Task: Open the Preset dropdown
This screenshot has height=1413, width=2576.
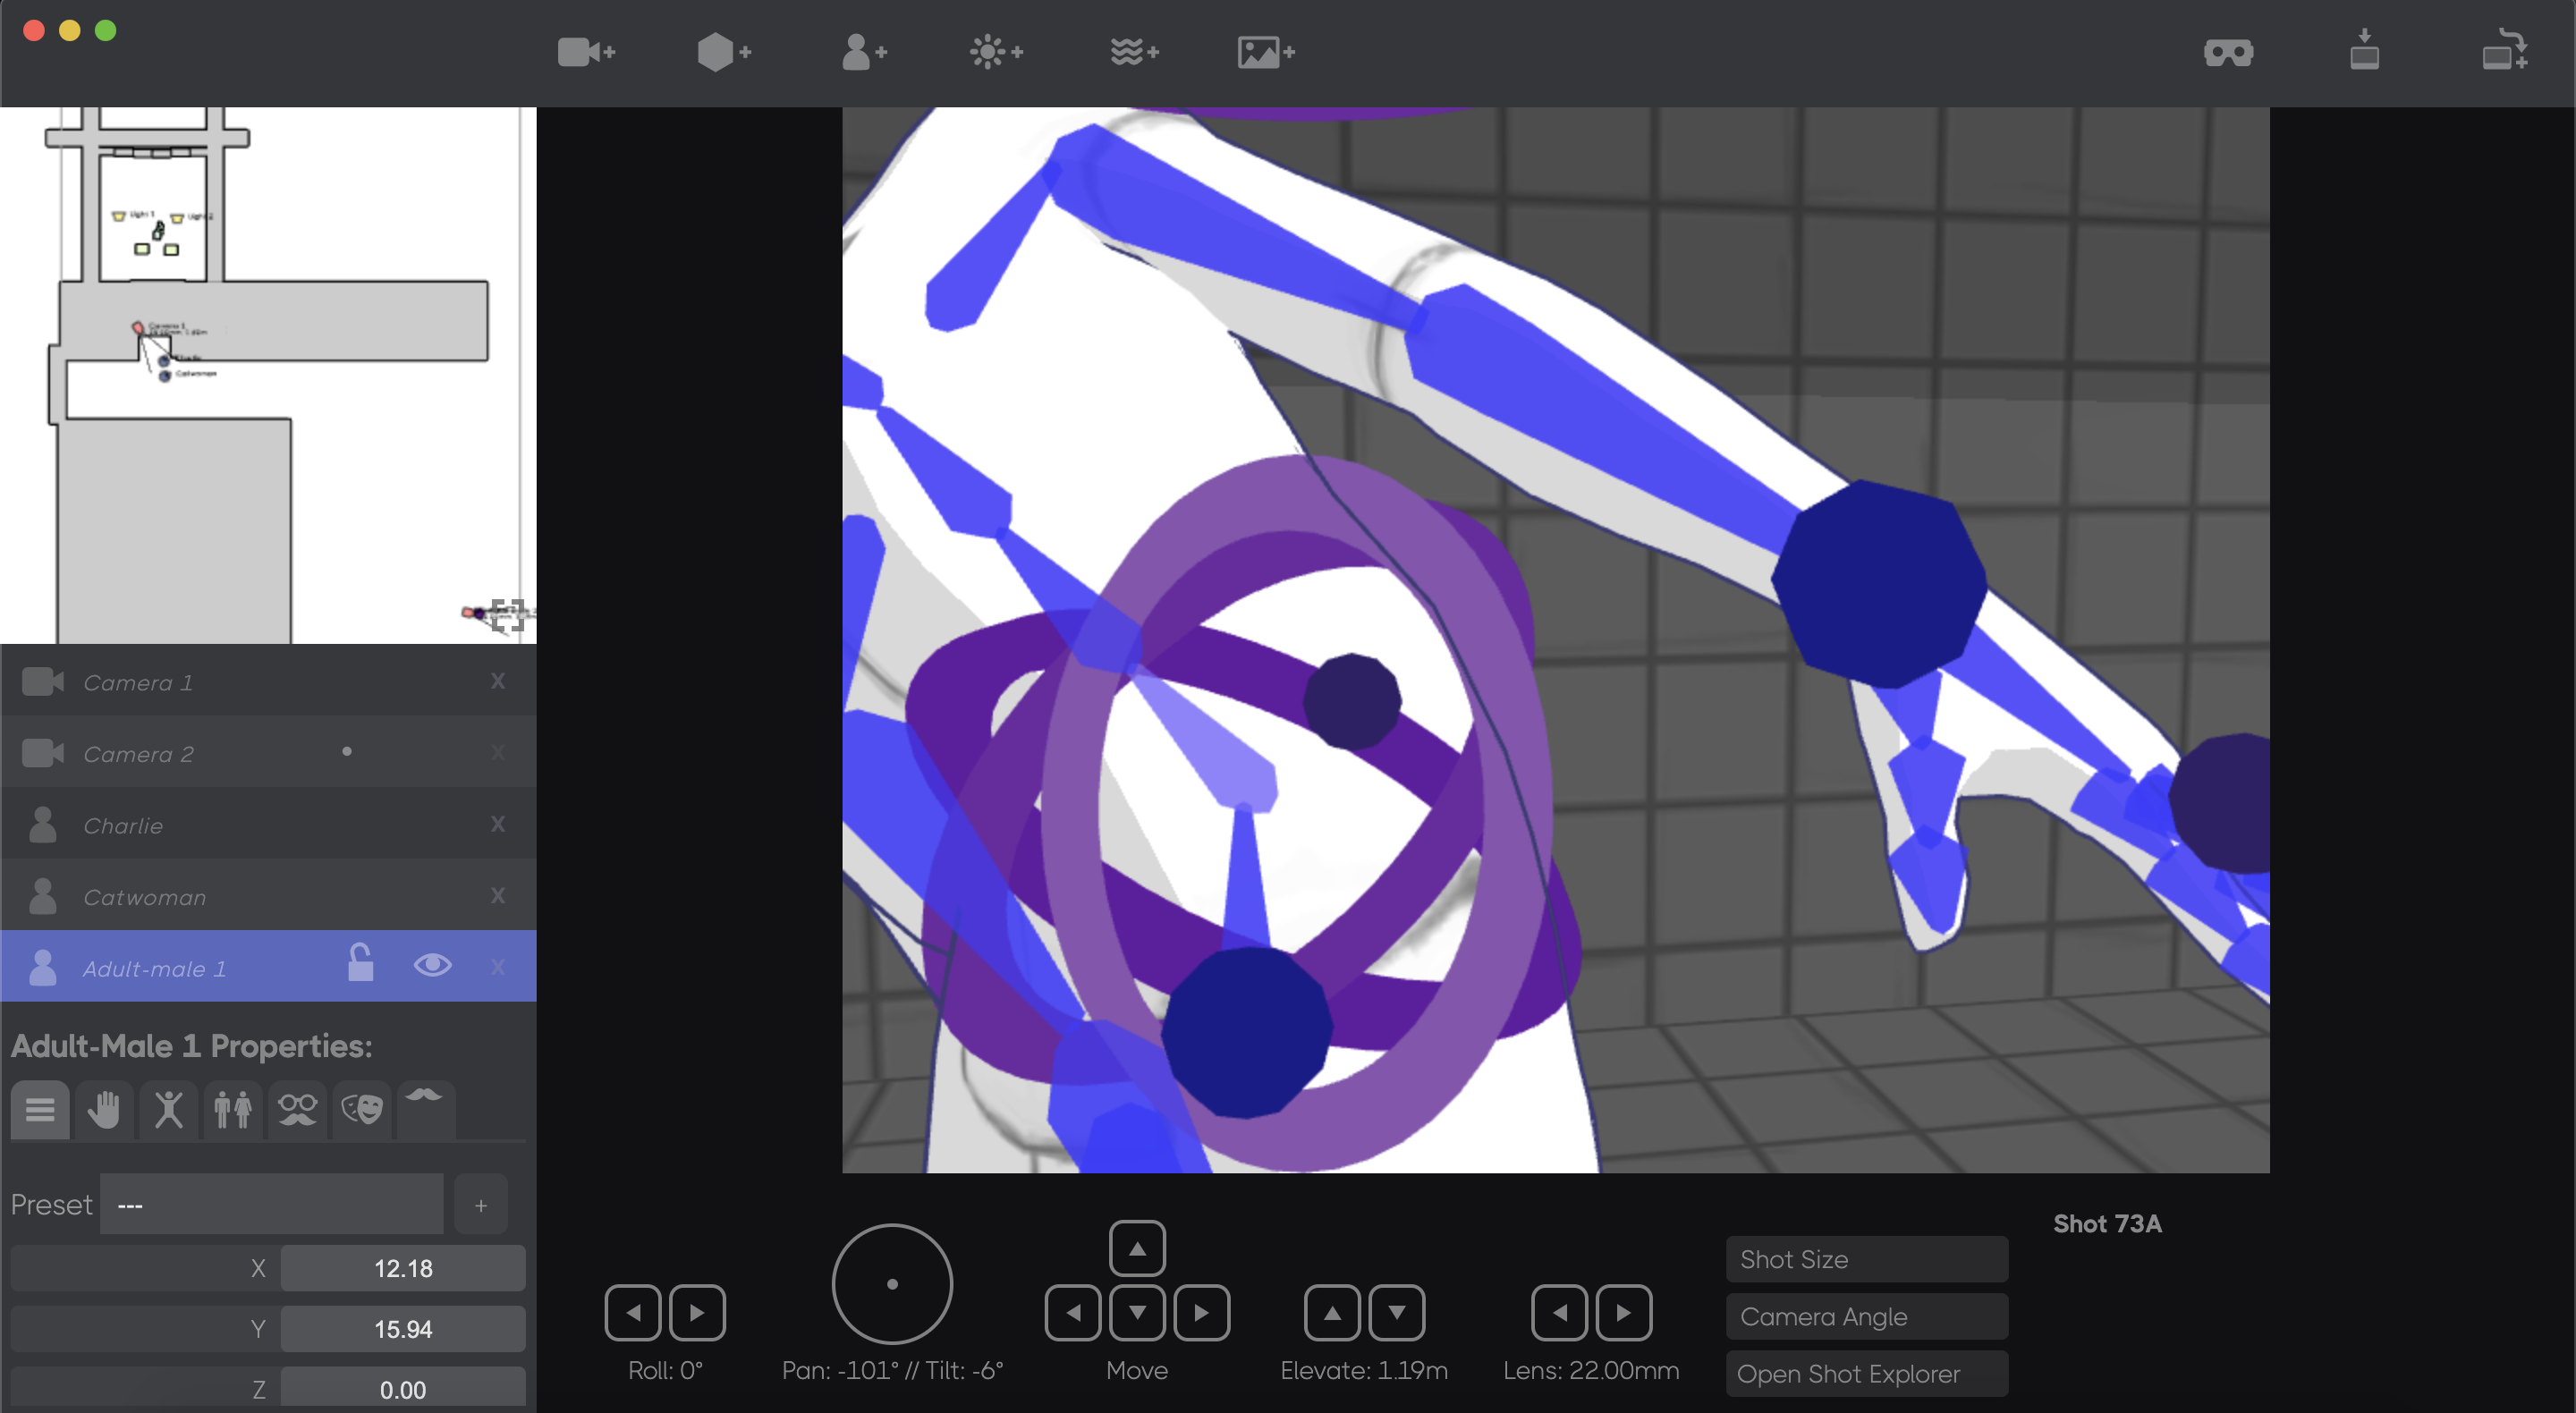Action: [272, 1205]
